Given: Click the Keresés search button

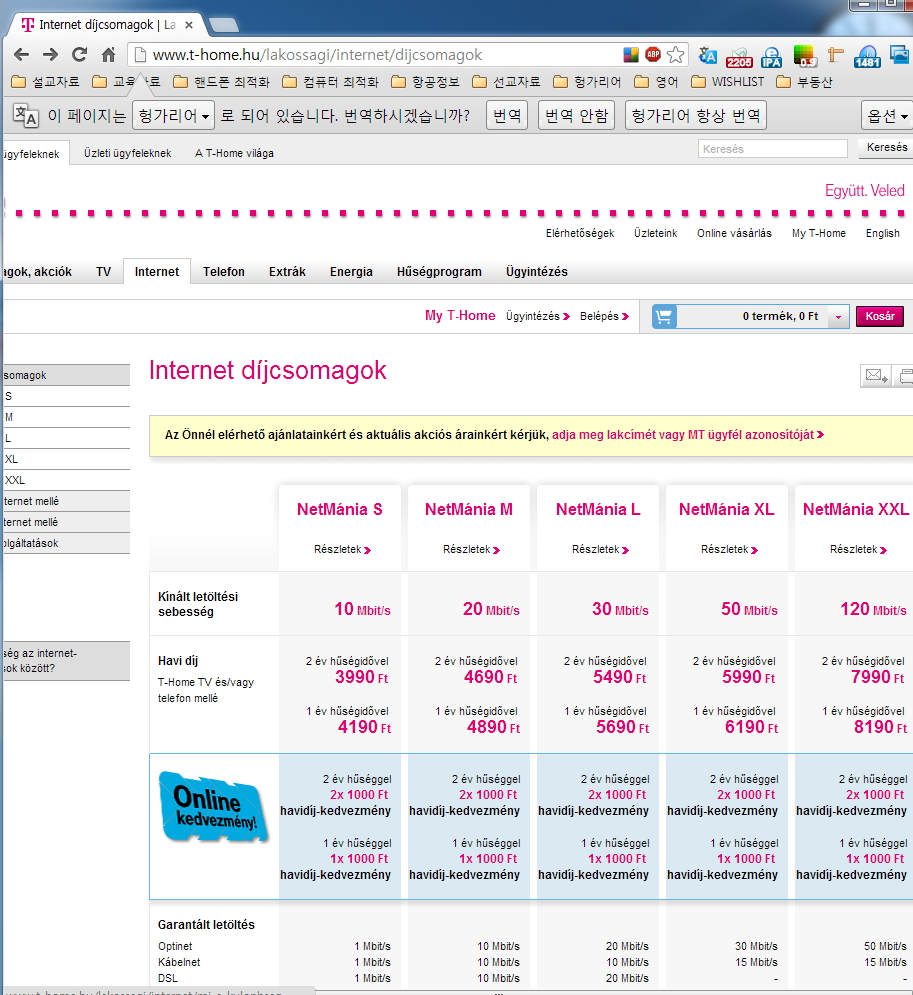Looking at the screenshot, I should tap(886, 147).
